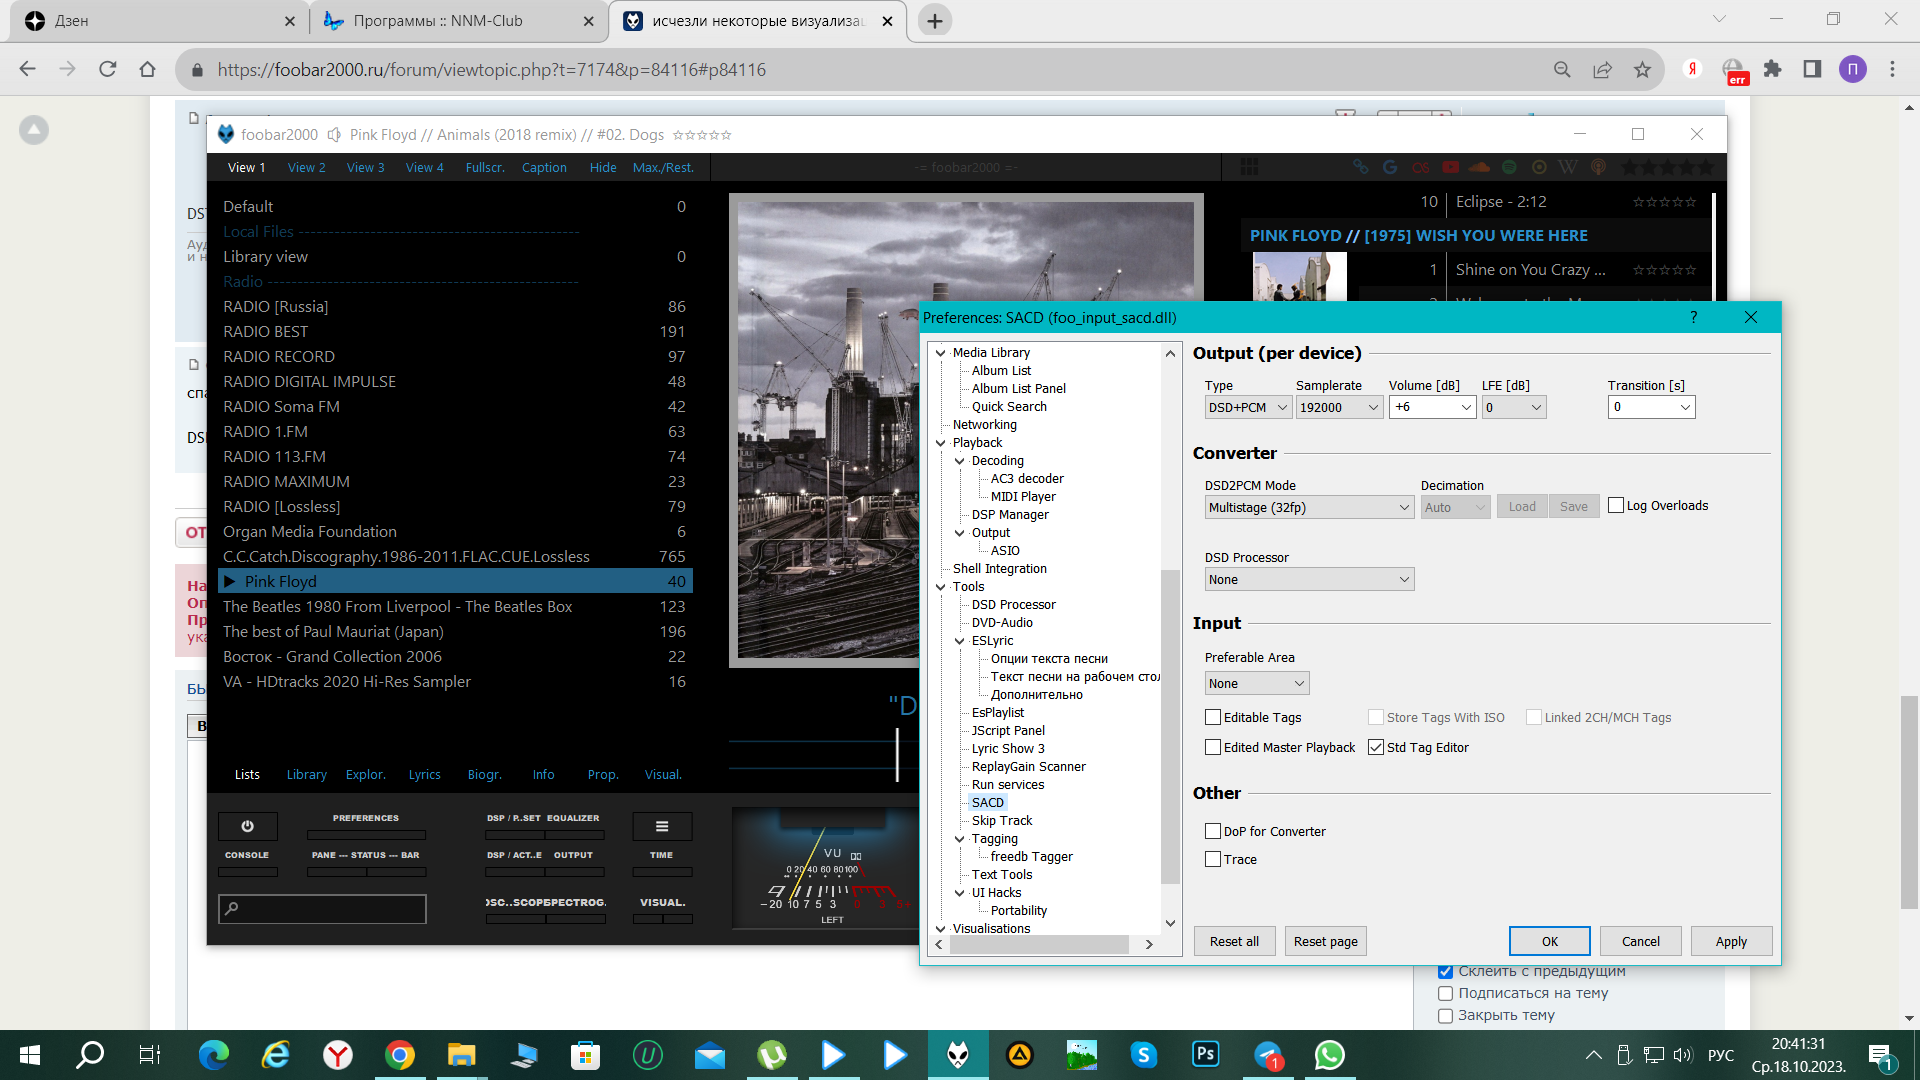Open the hamburger menu button above TIME
Image resolution: width=1920 pixels, height=1080 pixels.
(661, 826)
